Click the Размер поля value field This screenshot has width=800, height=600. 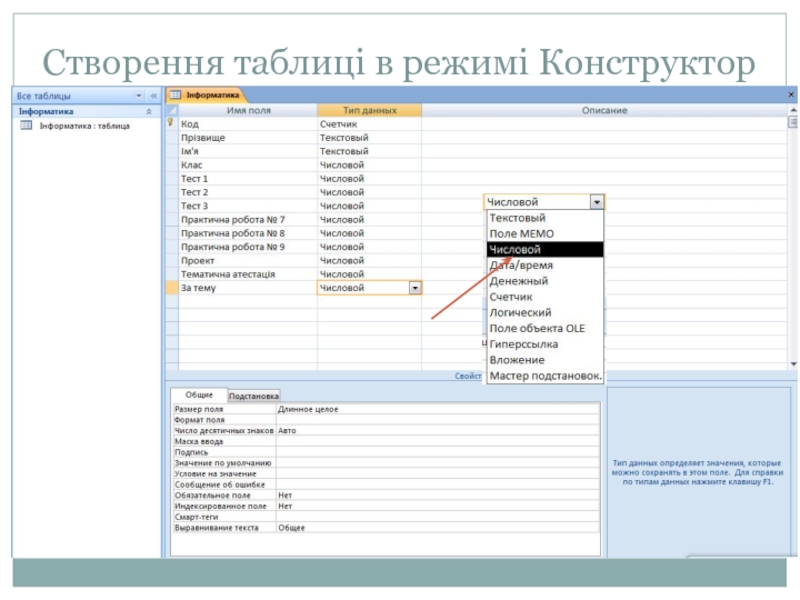point(436,409)
